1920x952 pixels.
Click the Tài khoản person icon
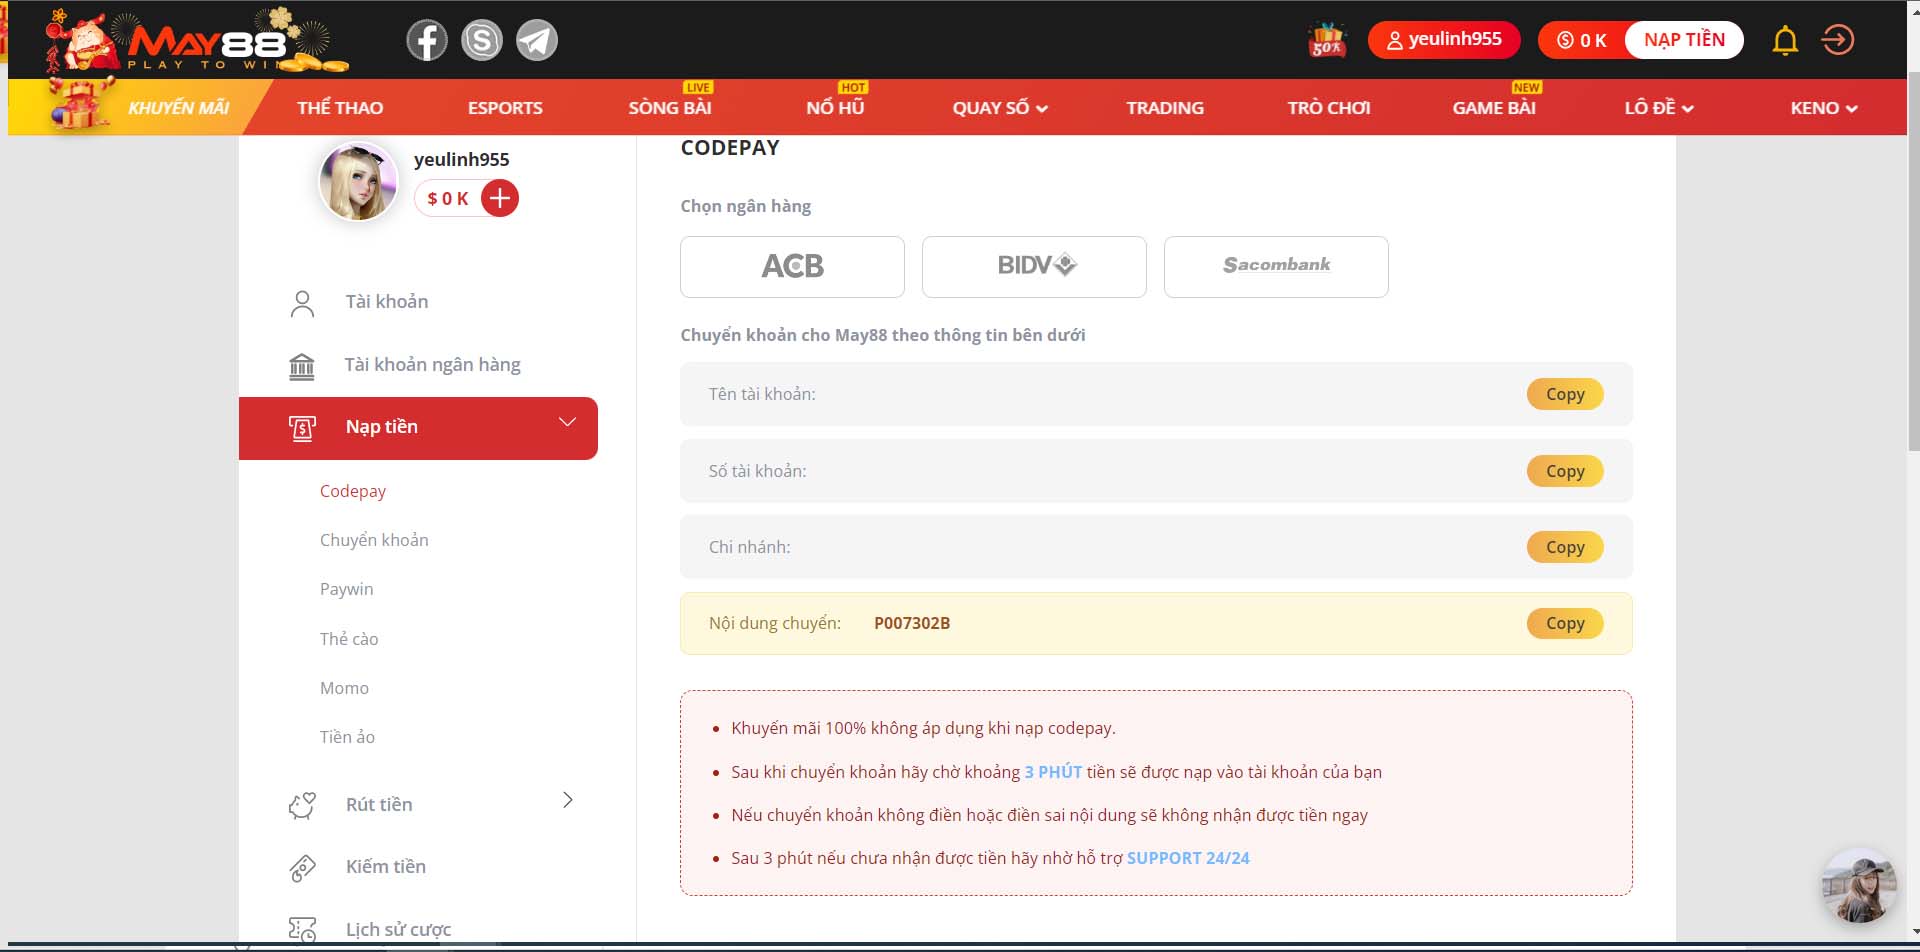tap(302, 303)
